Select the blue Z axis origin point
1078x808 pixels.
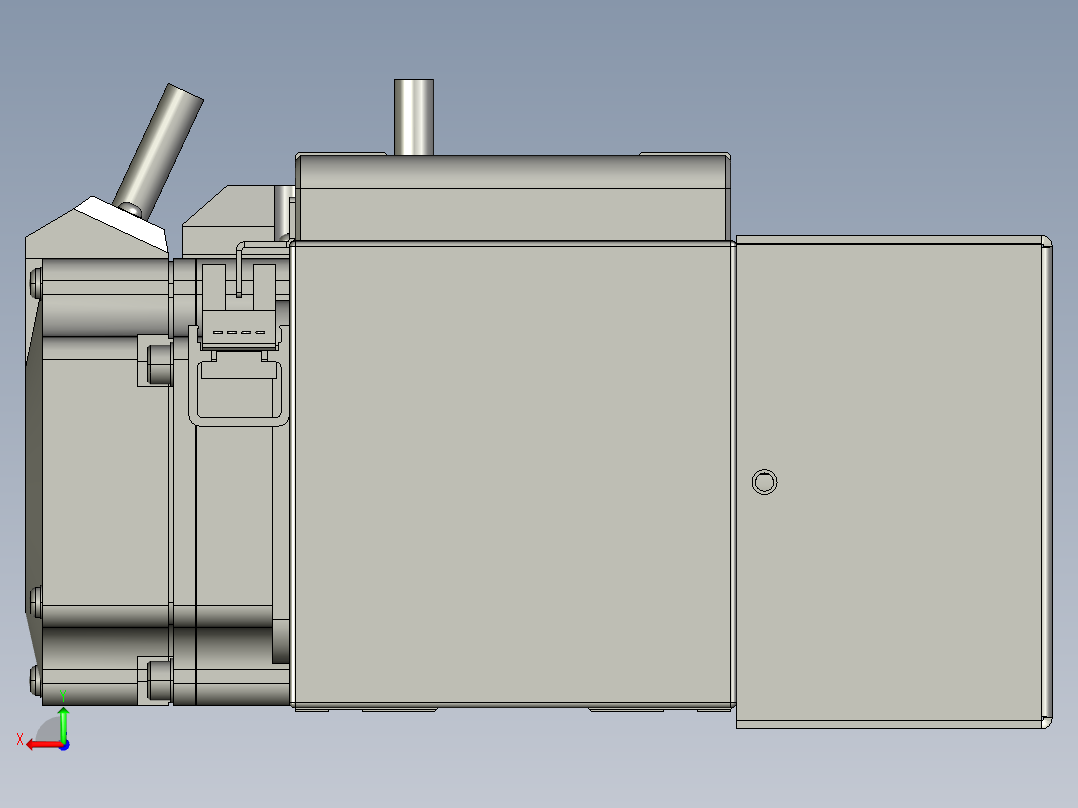tap(63, 744)
